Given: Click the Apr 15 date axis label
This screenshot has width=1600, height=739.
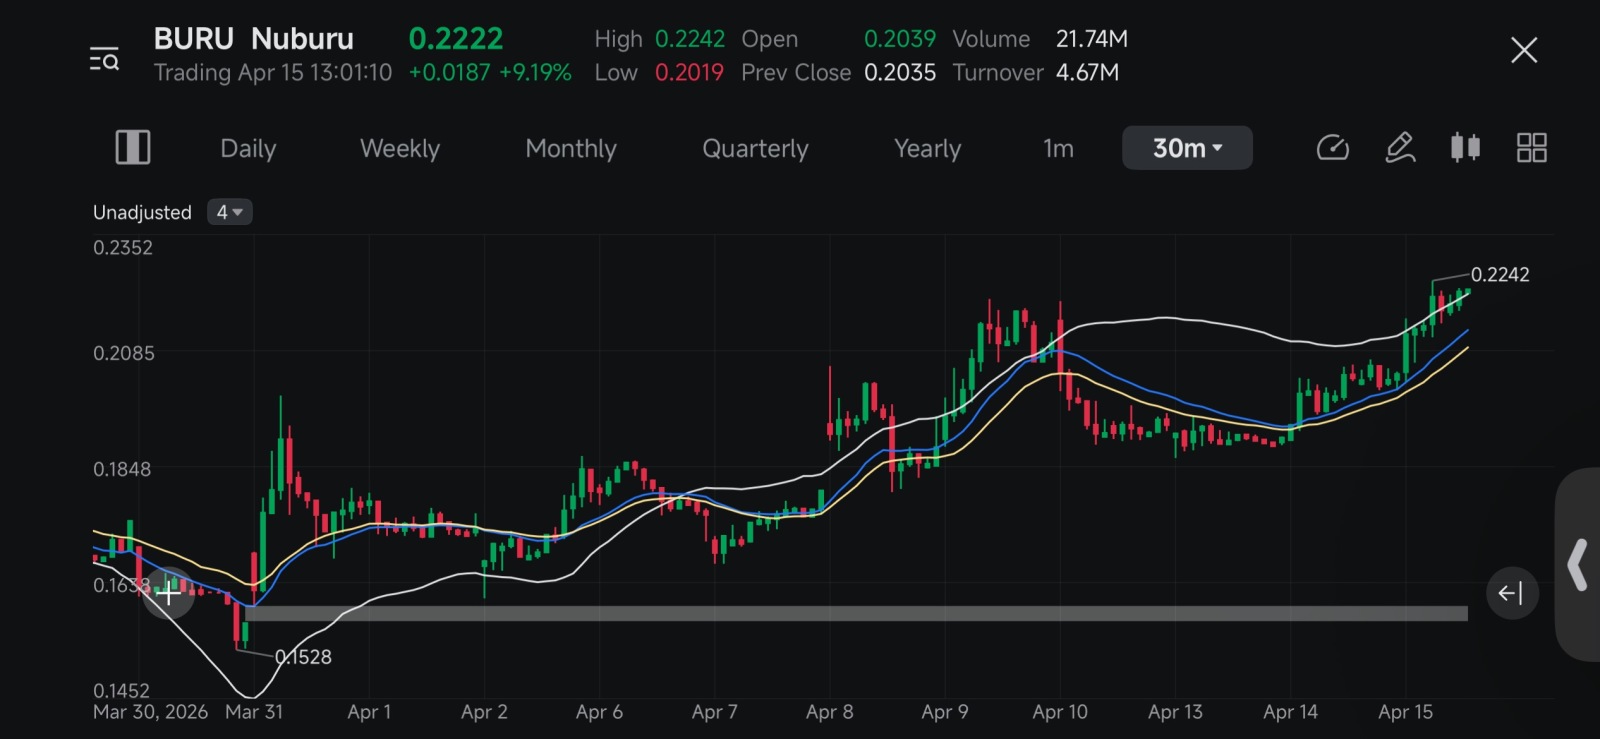Looking at the screenshot, I should (1405, 712).
